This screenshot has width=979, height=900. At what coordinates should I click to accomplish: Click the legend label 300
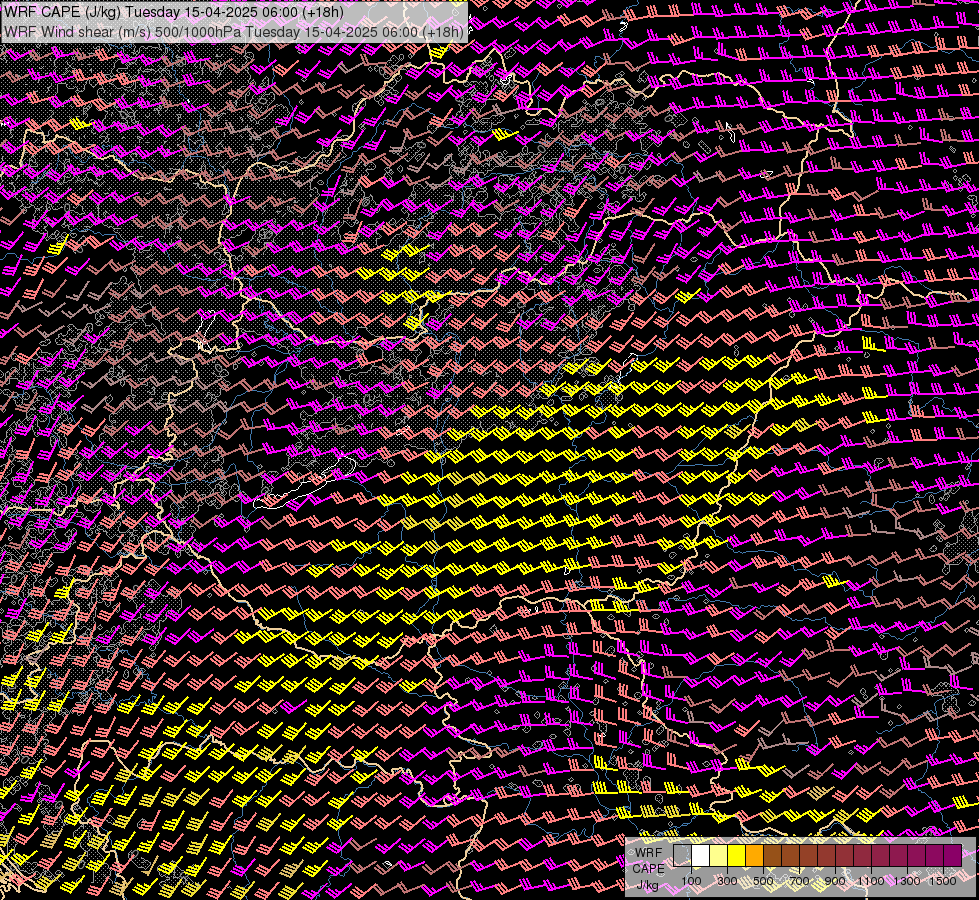tap(727, 881)
